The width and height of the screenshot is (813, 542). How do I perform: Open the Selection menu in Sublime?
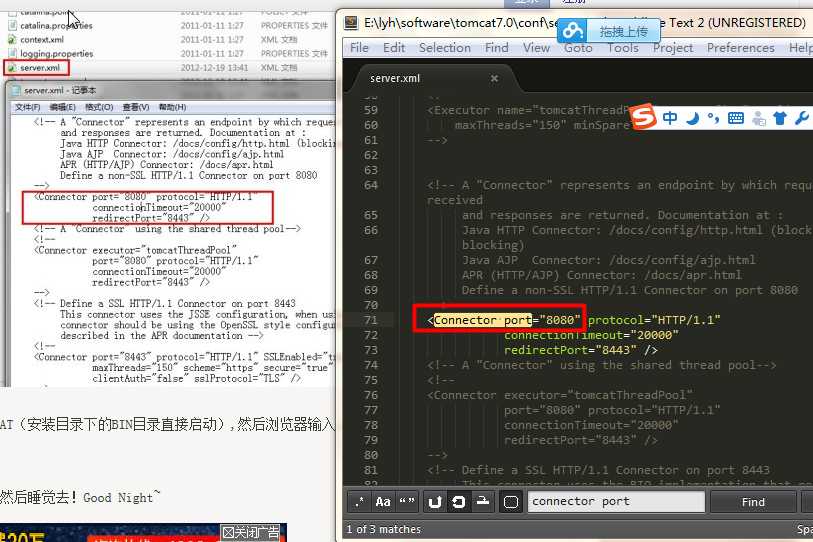point(445,48)
